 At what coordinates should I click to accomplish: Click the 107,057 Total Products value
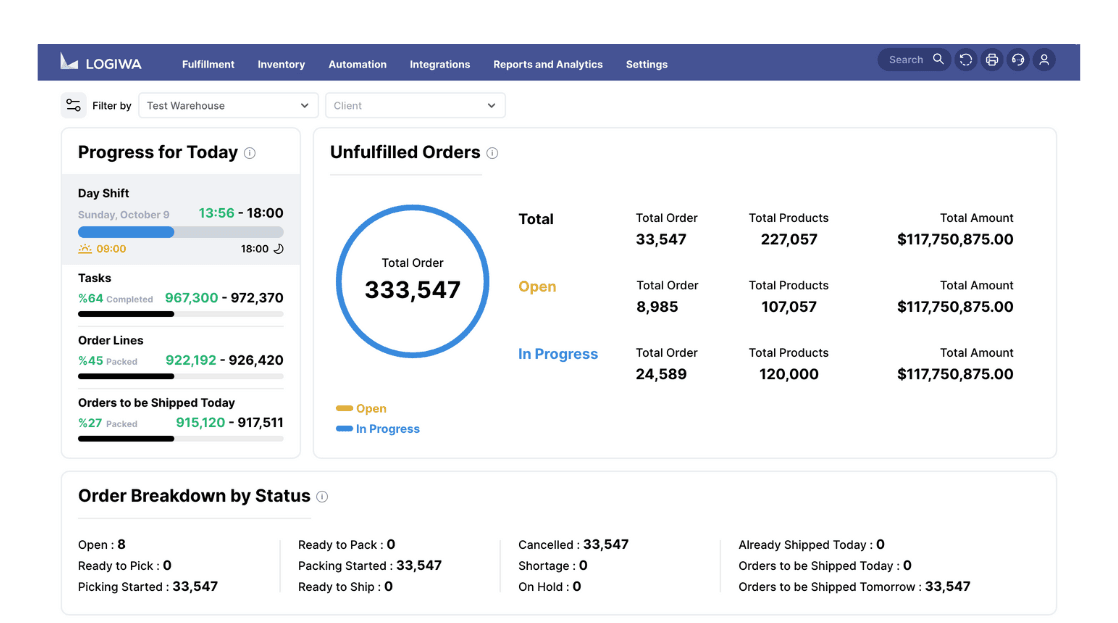click(789, 307)
